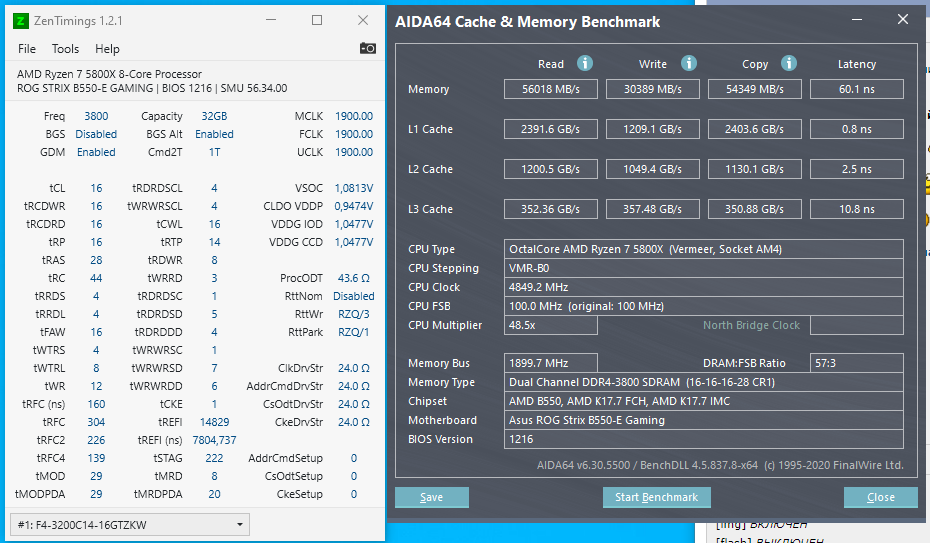Click L3 Cache Latency value 10.8 ns

click(857, 209)
